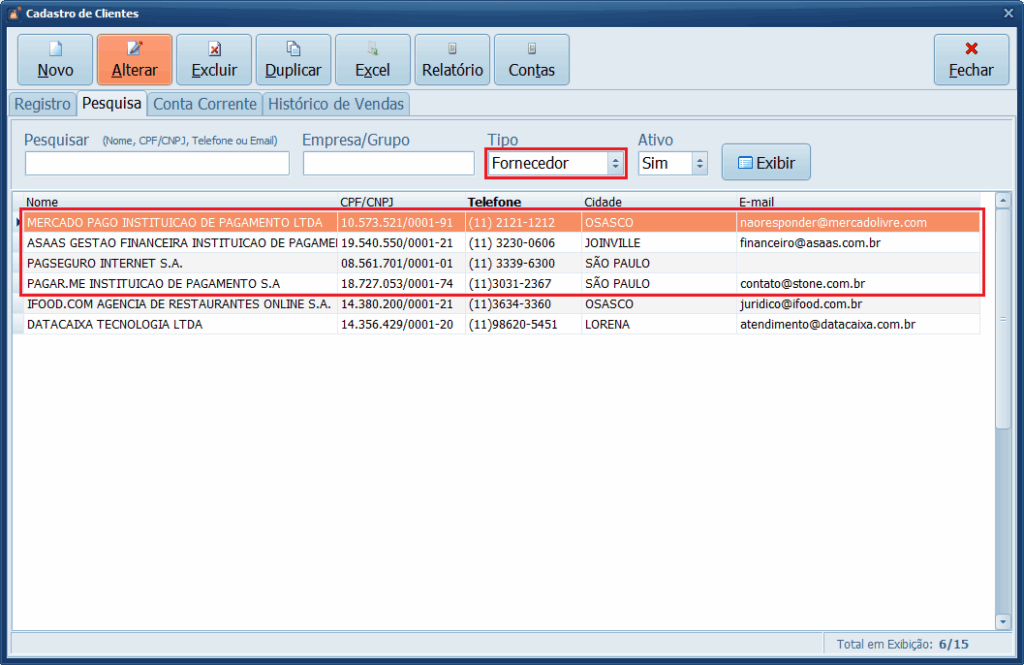Click the vertical scrollbar down arrow

click(1003, 622)
